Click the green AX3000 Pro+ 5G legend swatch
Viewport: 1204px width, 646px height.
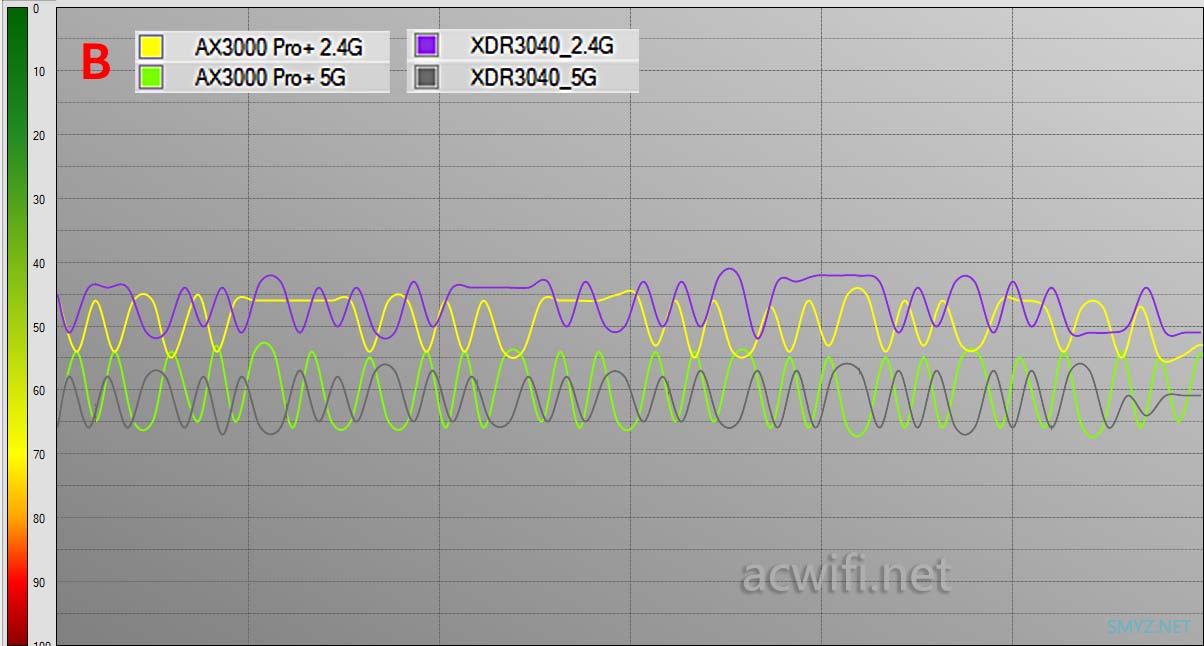151,77
